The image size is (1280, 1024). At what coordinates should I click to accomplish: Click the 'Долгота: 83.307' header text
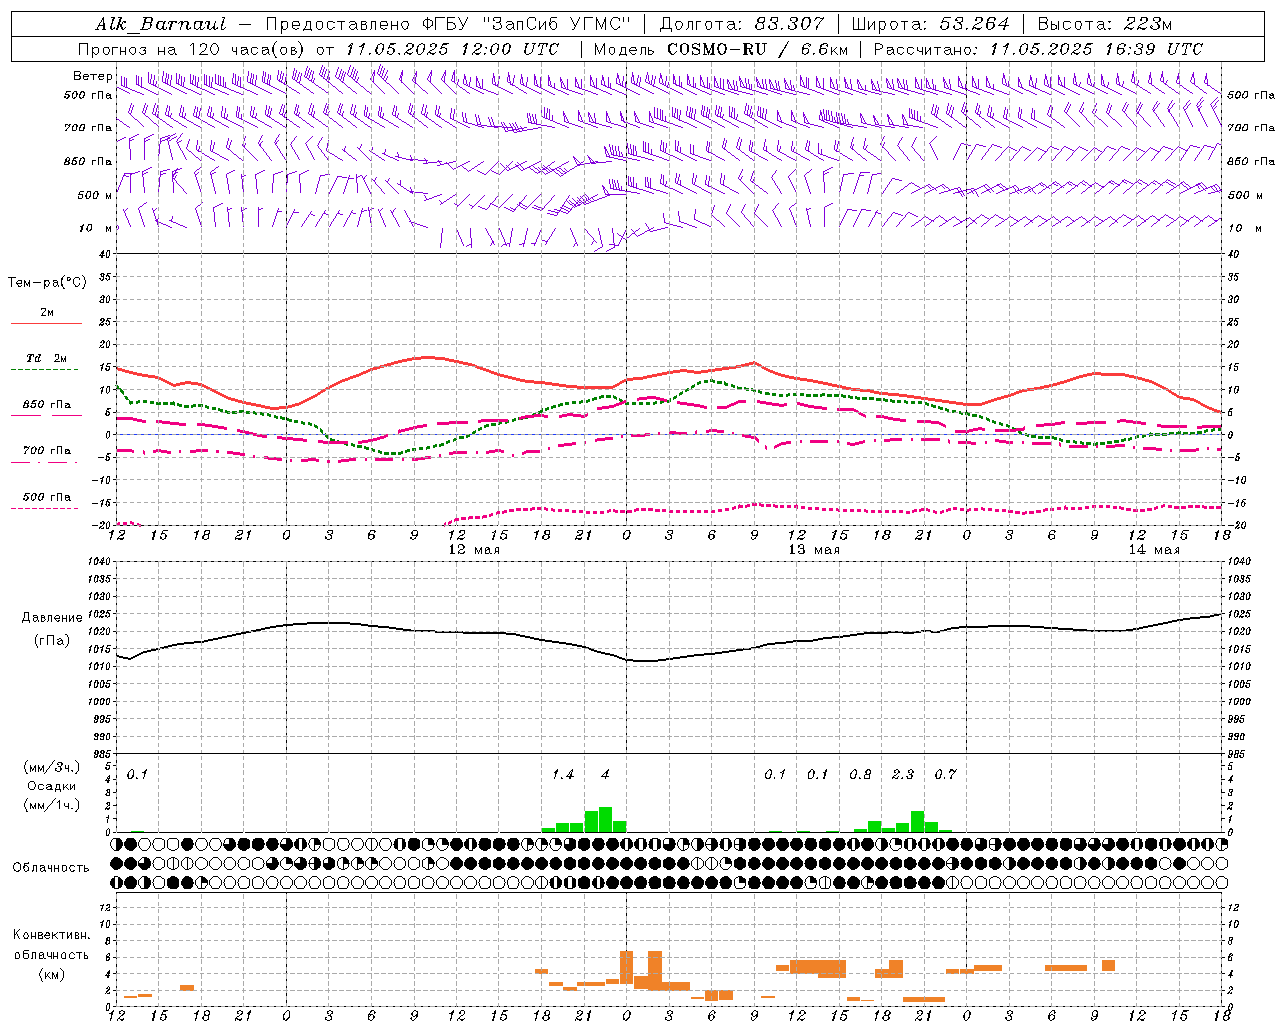click(742, 24)
